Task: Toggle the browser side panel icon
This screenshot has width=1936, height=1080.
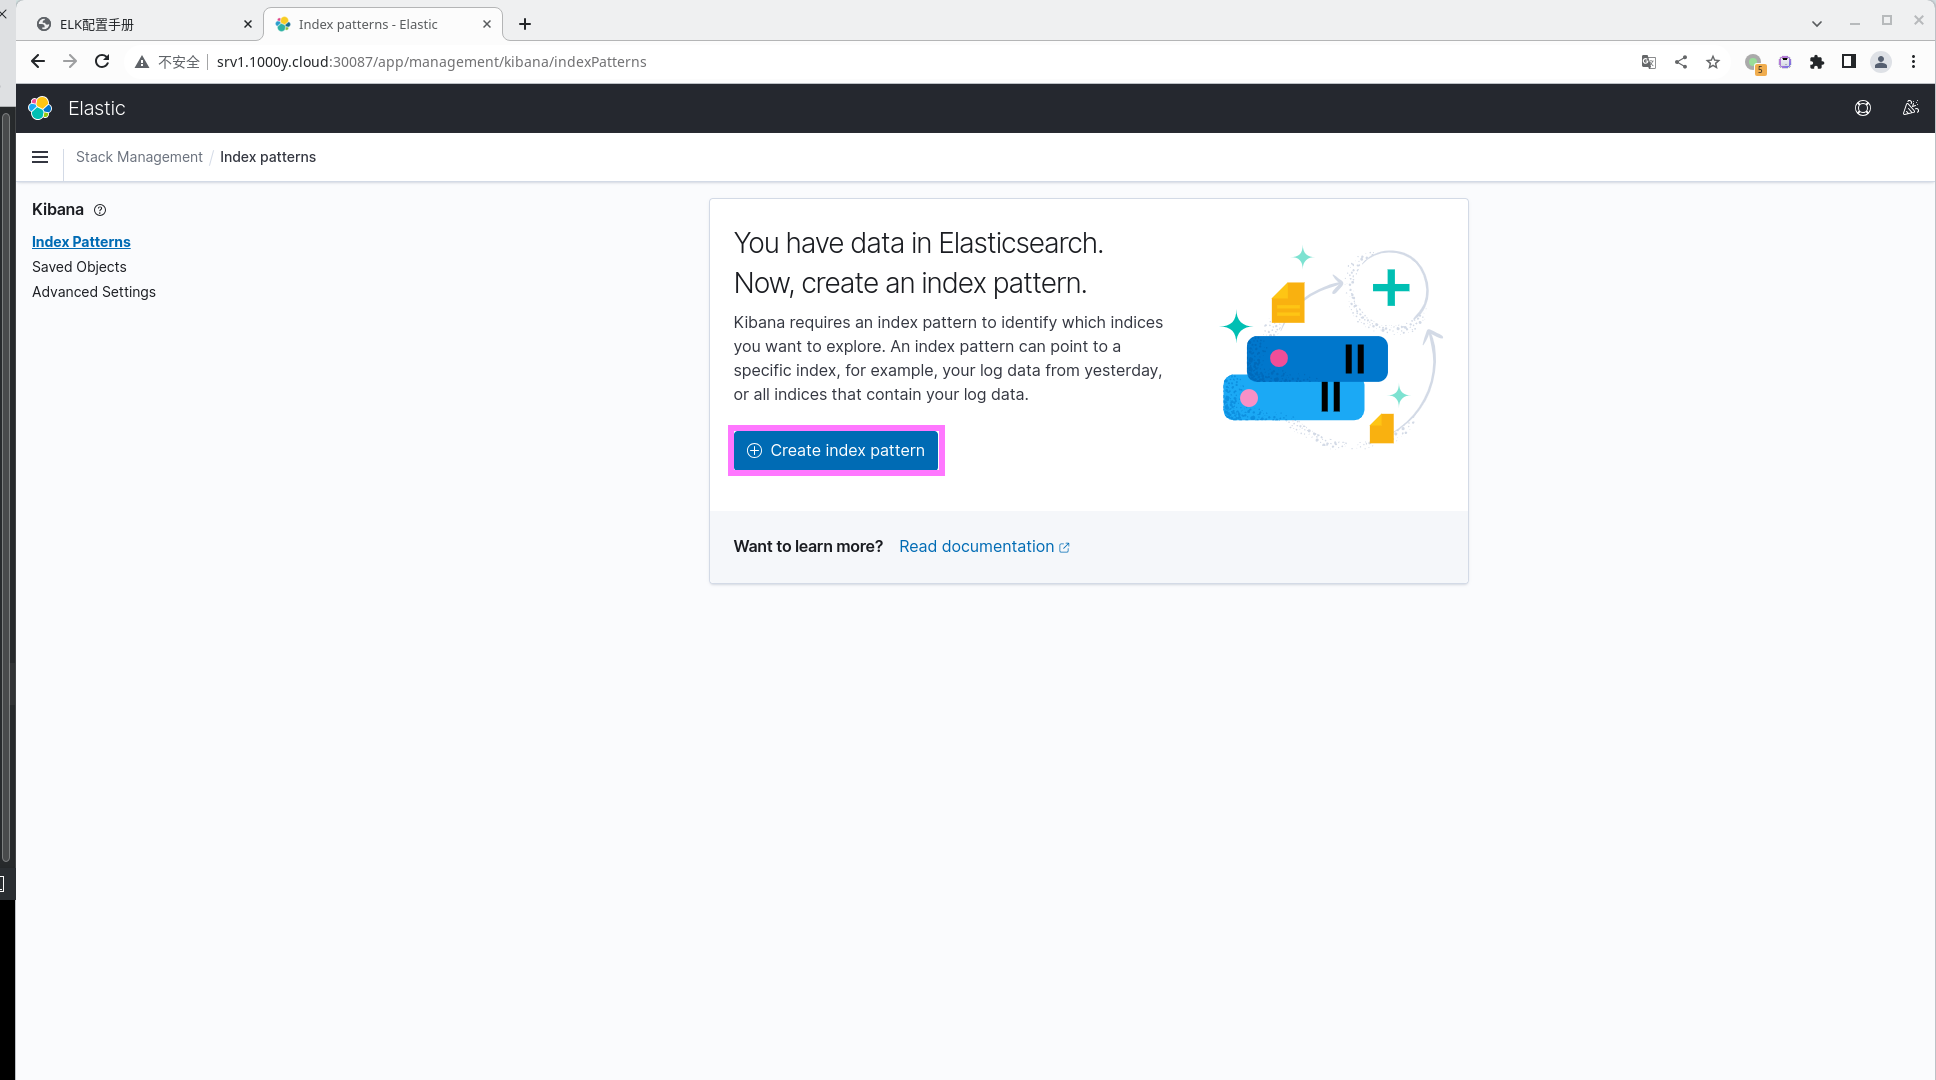Action: point(1849,62)
